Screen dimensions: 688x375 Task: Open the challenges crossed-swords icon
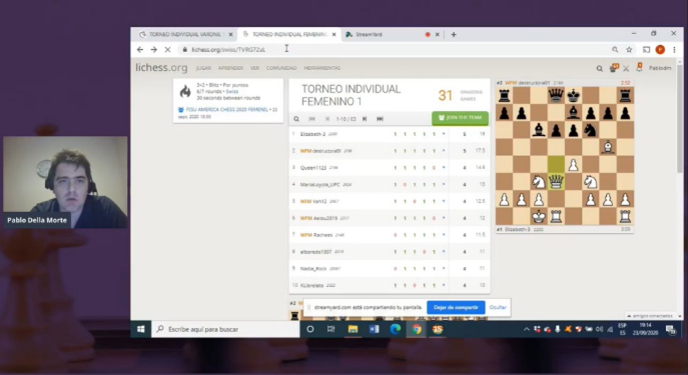pos(626,68)
